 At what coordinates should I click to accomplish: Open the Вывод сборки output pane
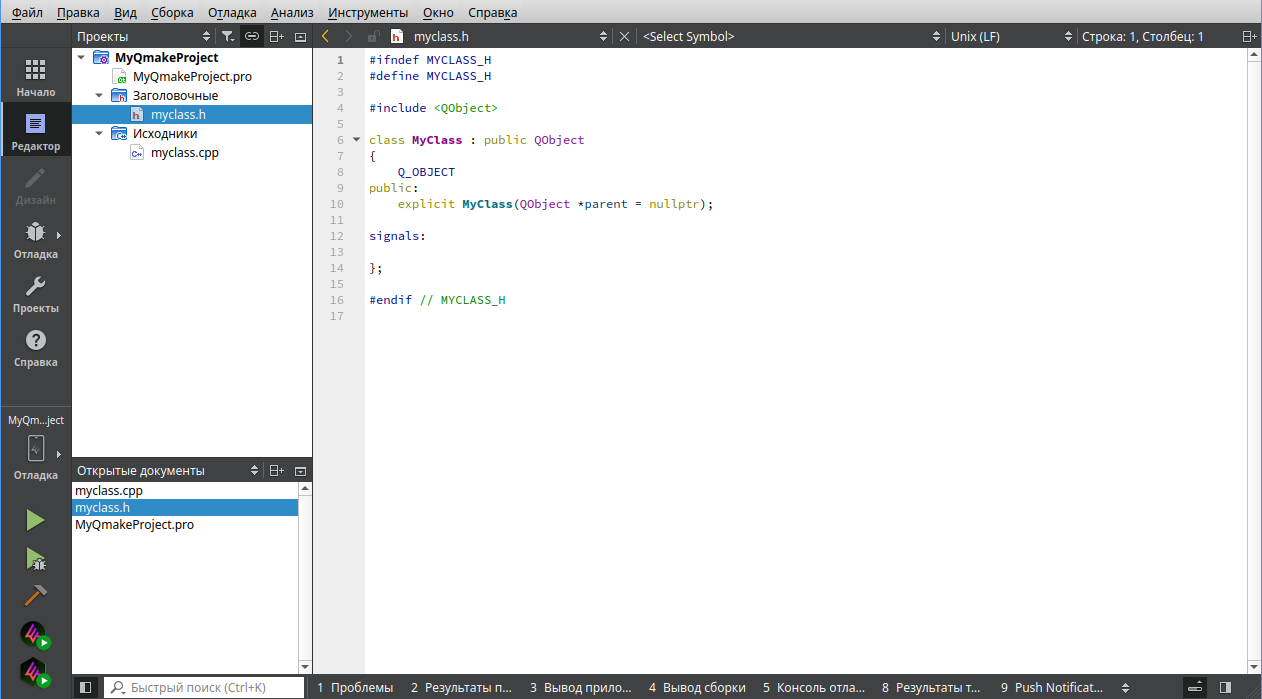[697, 688]
